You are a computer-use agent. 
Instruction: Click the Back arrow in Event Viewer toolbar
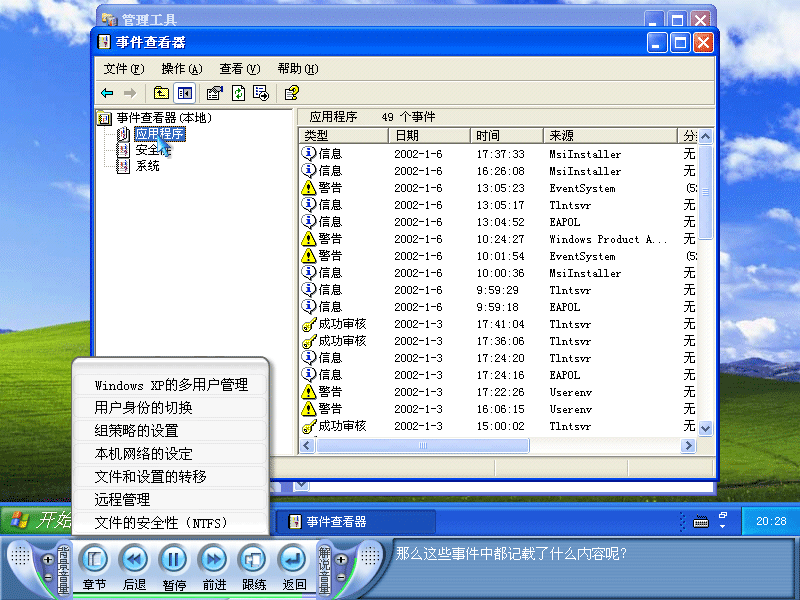(x=107, y=93)
